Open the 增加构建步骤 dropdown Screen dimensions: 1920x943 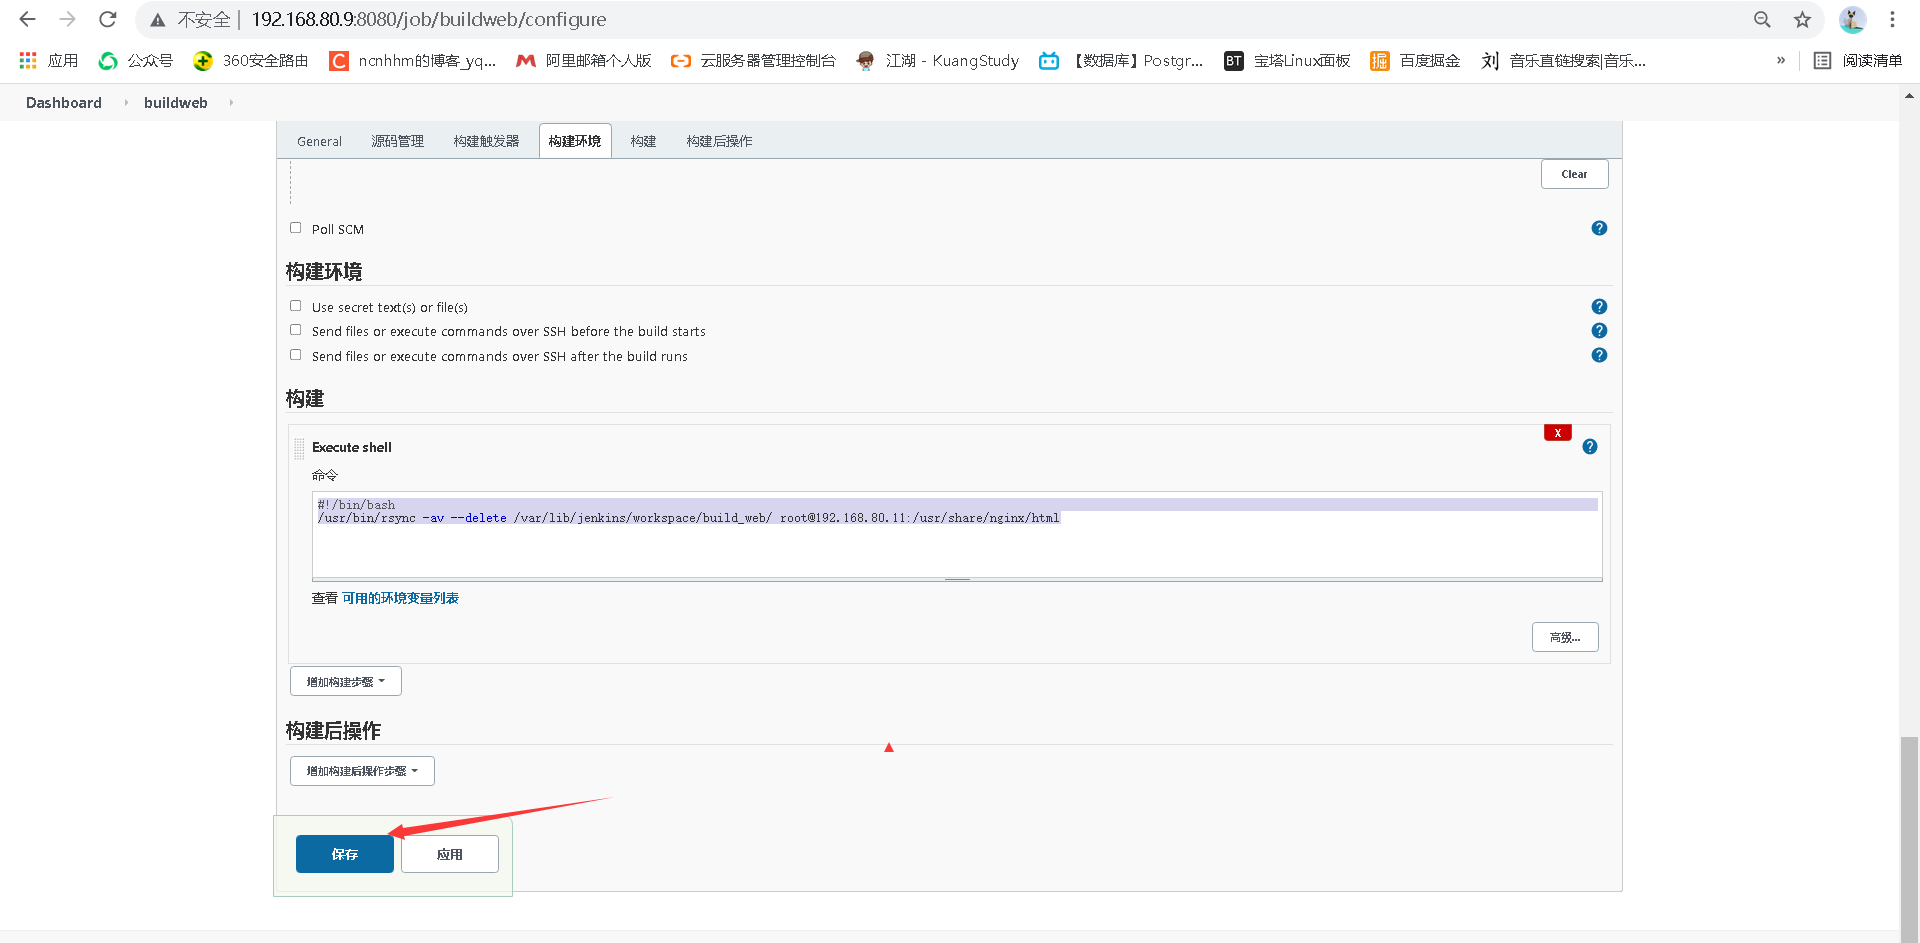click(345, 681)
